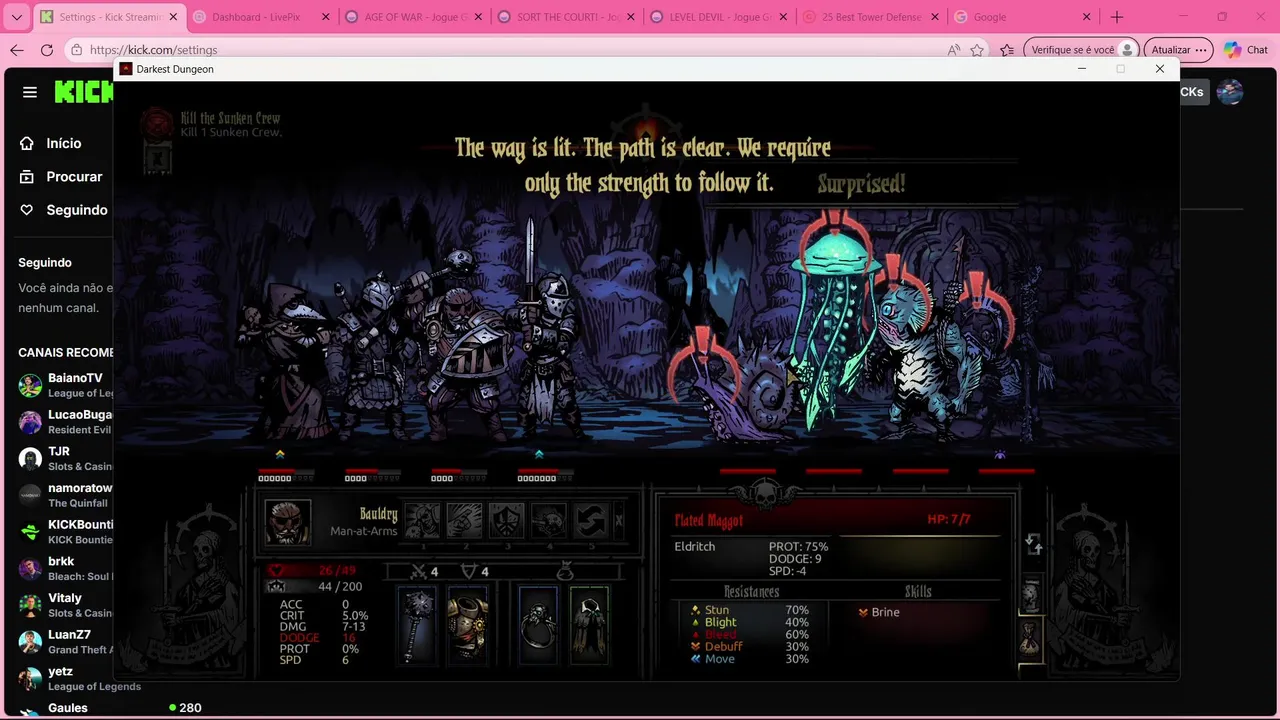
Task: Click the Atualizar browser button
Action: click(1177, 50)
